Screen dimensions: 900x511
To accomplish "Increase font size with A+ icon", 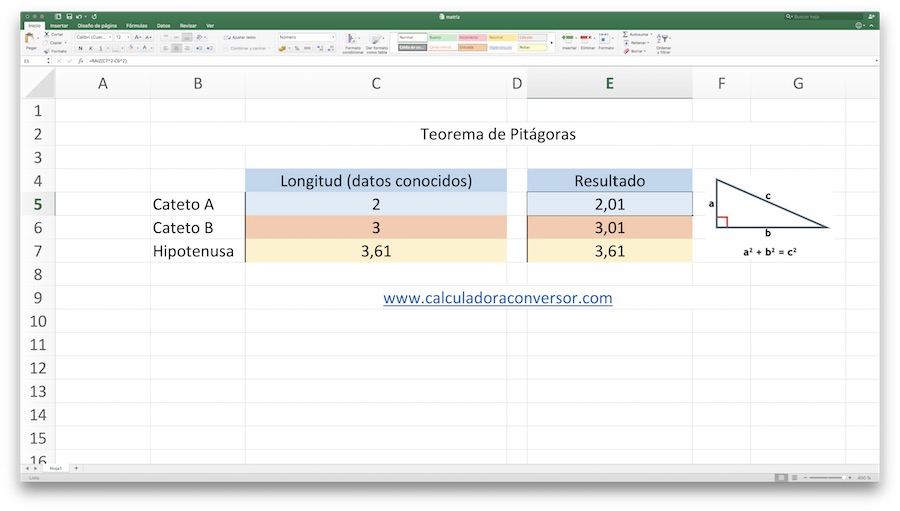I will coord(138,37).
